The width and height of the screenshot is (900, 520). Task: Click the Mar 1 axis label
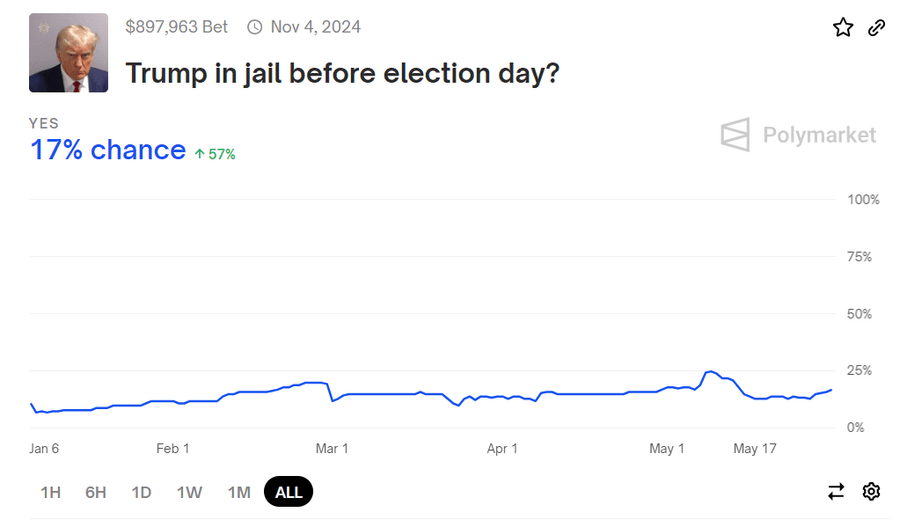332,449
